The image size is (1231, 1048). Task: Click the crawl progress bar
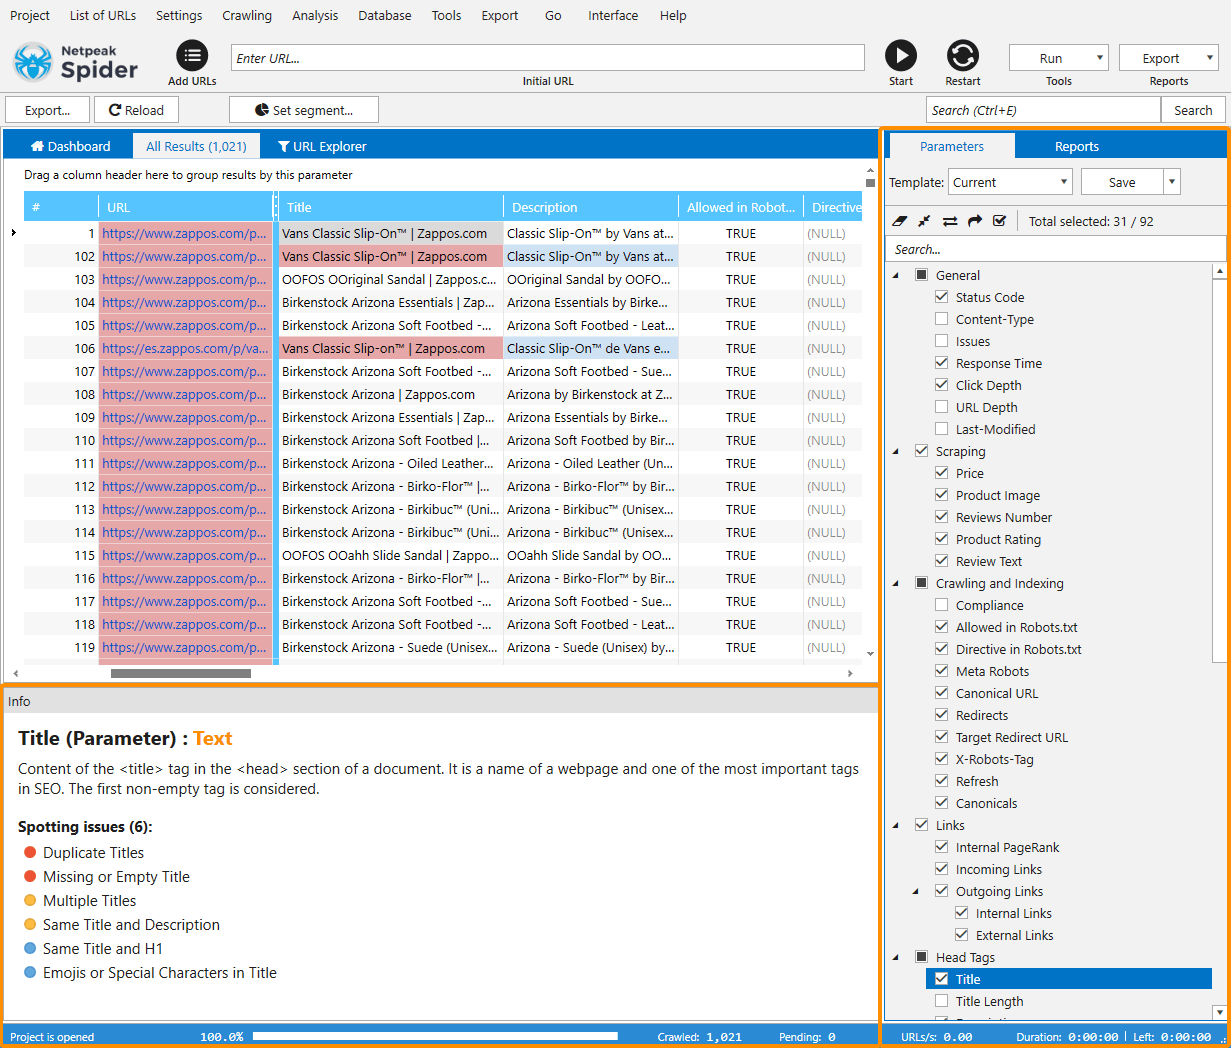(435, 1036)
